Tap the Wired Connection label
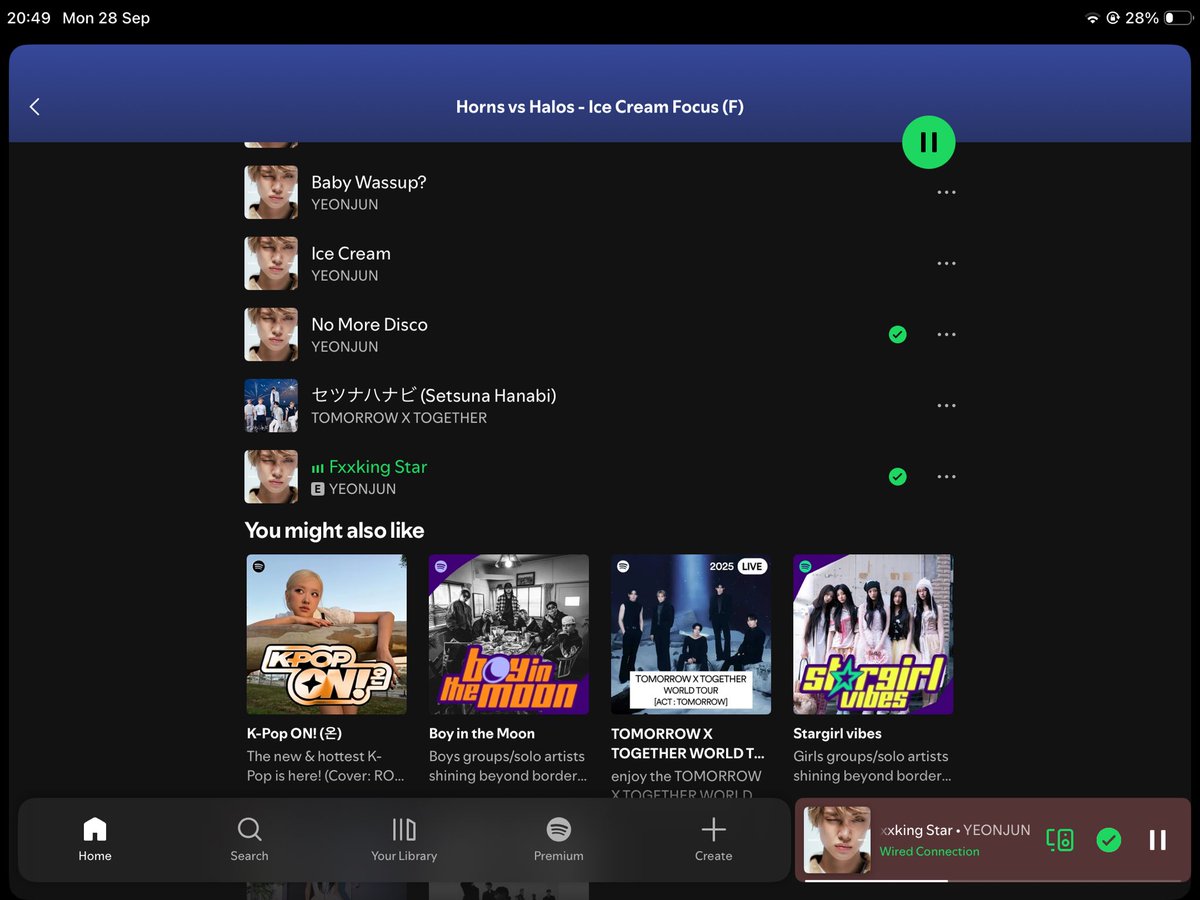 point(929,852)
